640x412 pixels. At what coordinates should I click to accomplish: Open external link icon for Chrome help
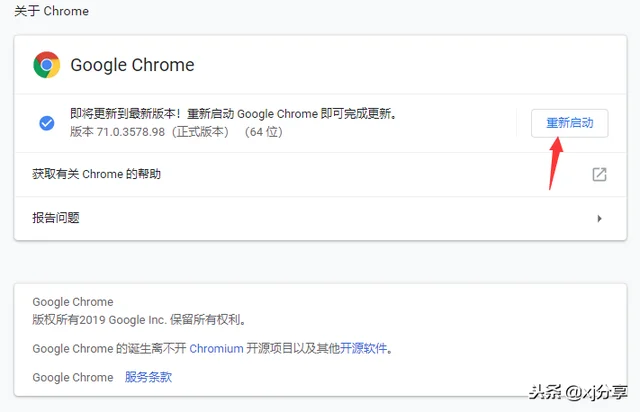pyautogui.click(x=599, y=174)
